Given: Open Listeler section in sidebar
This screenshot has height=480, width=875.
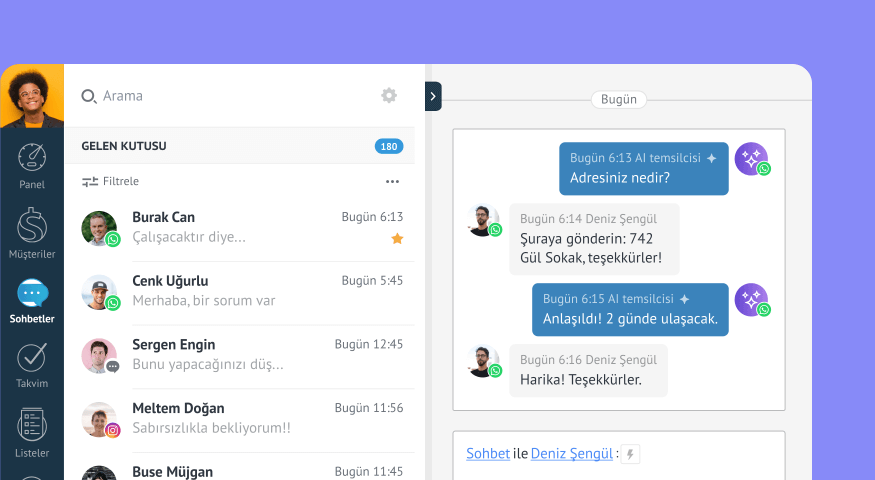Looking at the screenshot, I should [32, 433].
